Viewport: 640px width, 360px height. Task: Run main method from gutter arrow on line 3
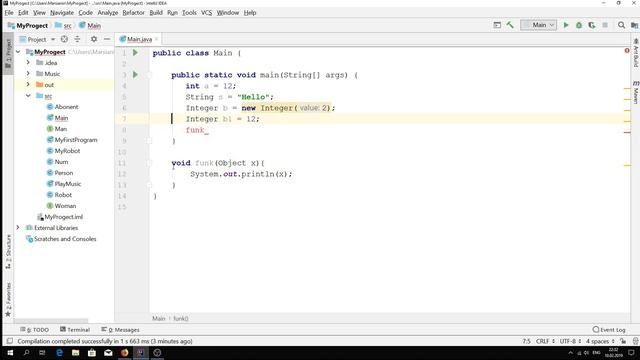pos(135,75)
